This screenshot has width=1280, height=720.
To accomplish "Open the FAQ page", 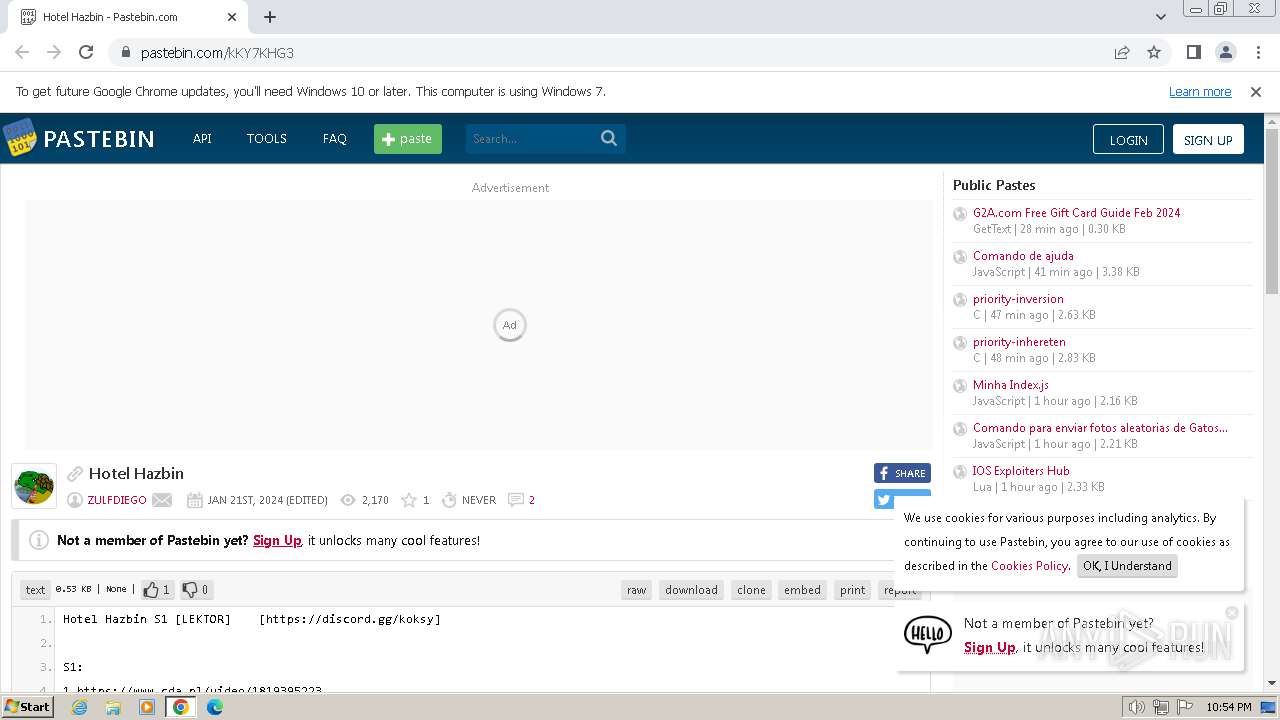I will [x=334, y=139].
